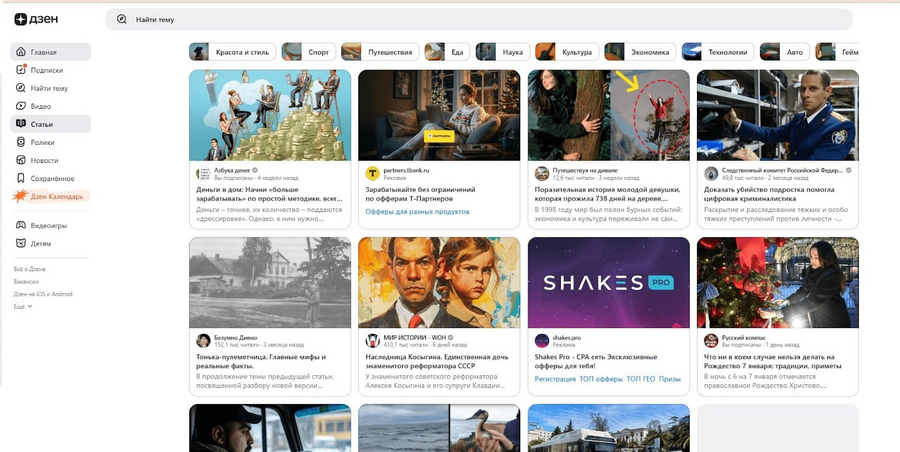The height and width of the screenshot is (452, 900).
Task: Click the Найти тему search field
Action: [479, 20]
